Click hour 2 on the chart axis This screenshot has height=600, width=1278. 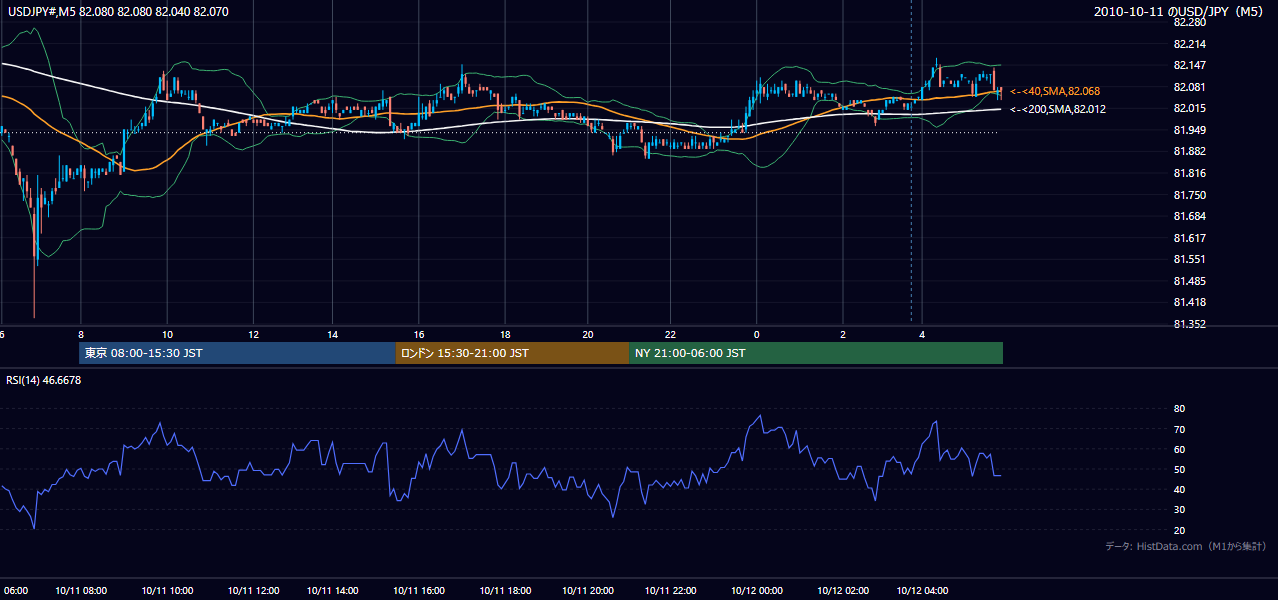[x=843, y=334]
